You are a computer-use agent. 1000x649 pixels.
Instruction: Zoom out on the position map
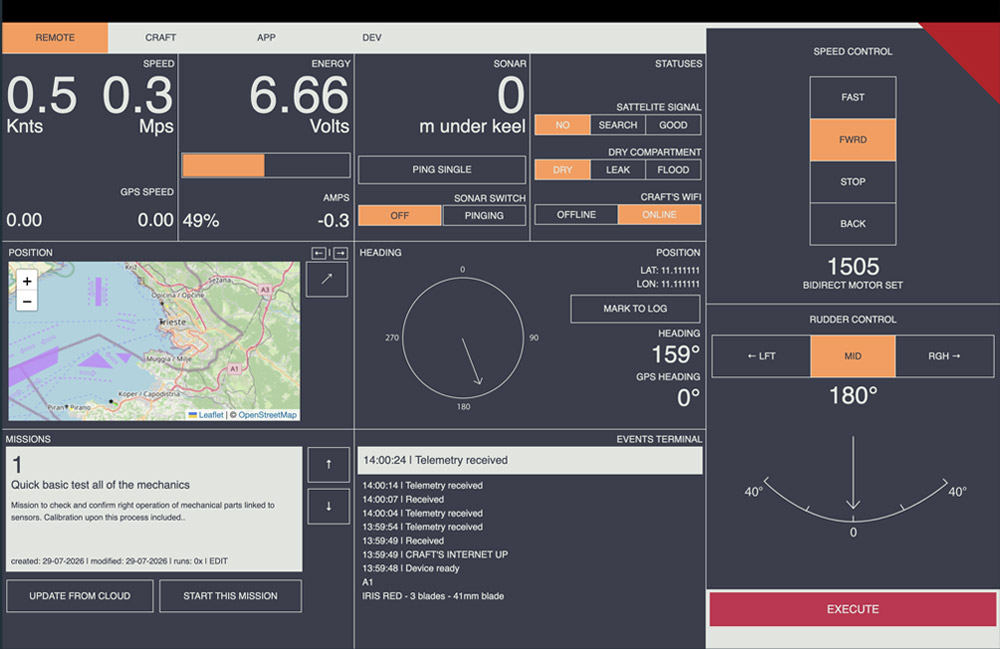point(27,301)
